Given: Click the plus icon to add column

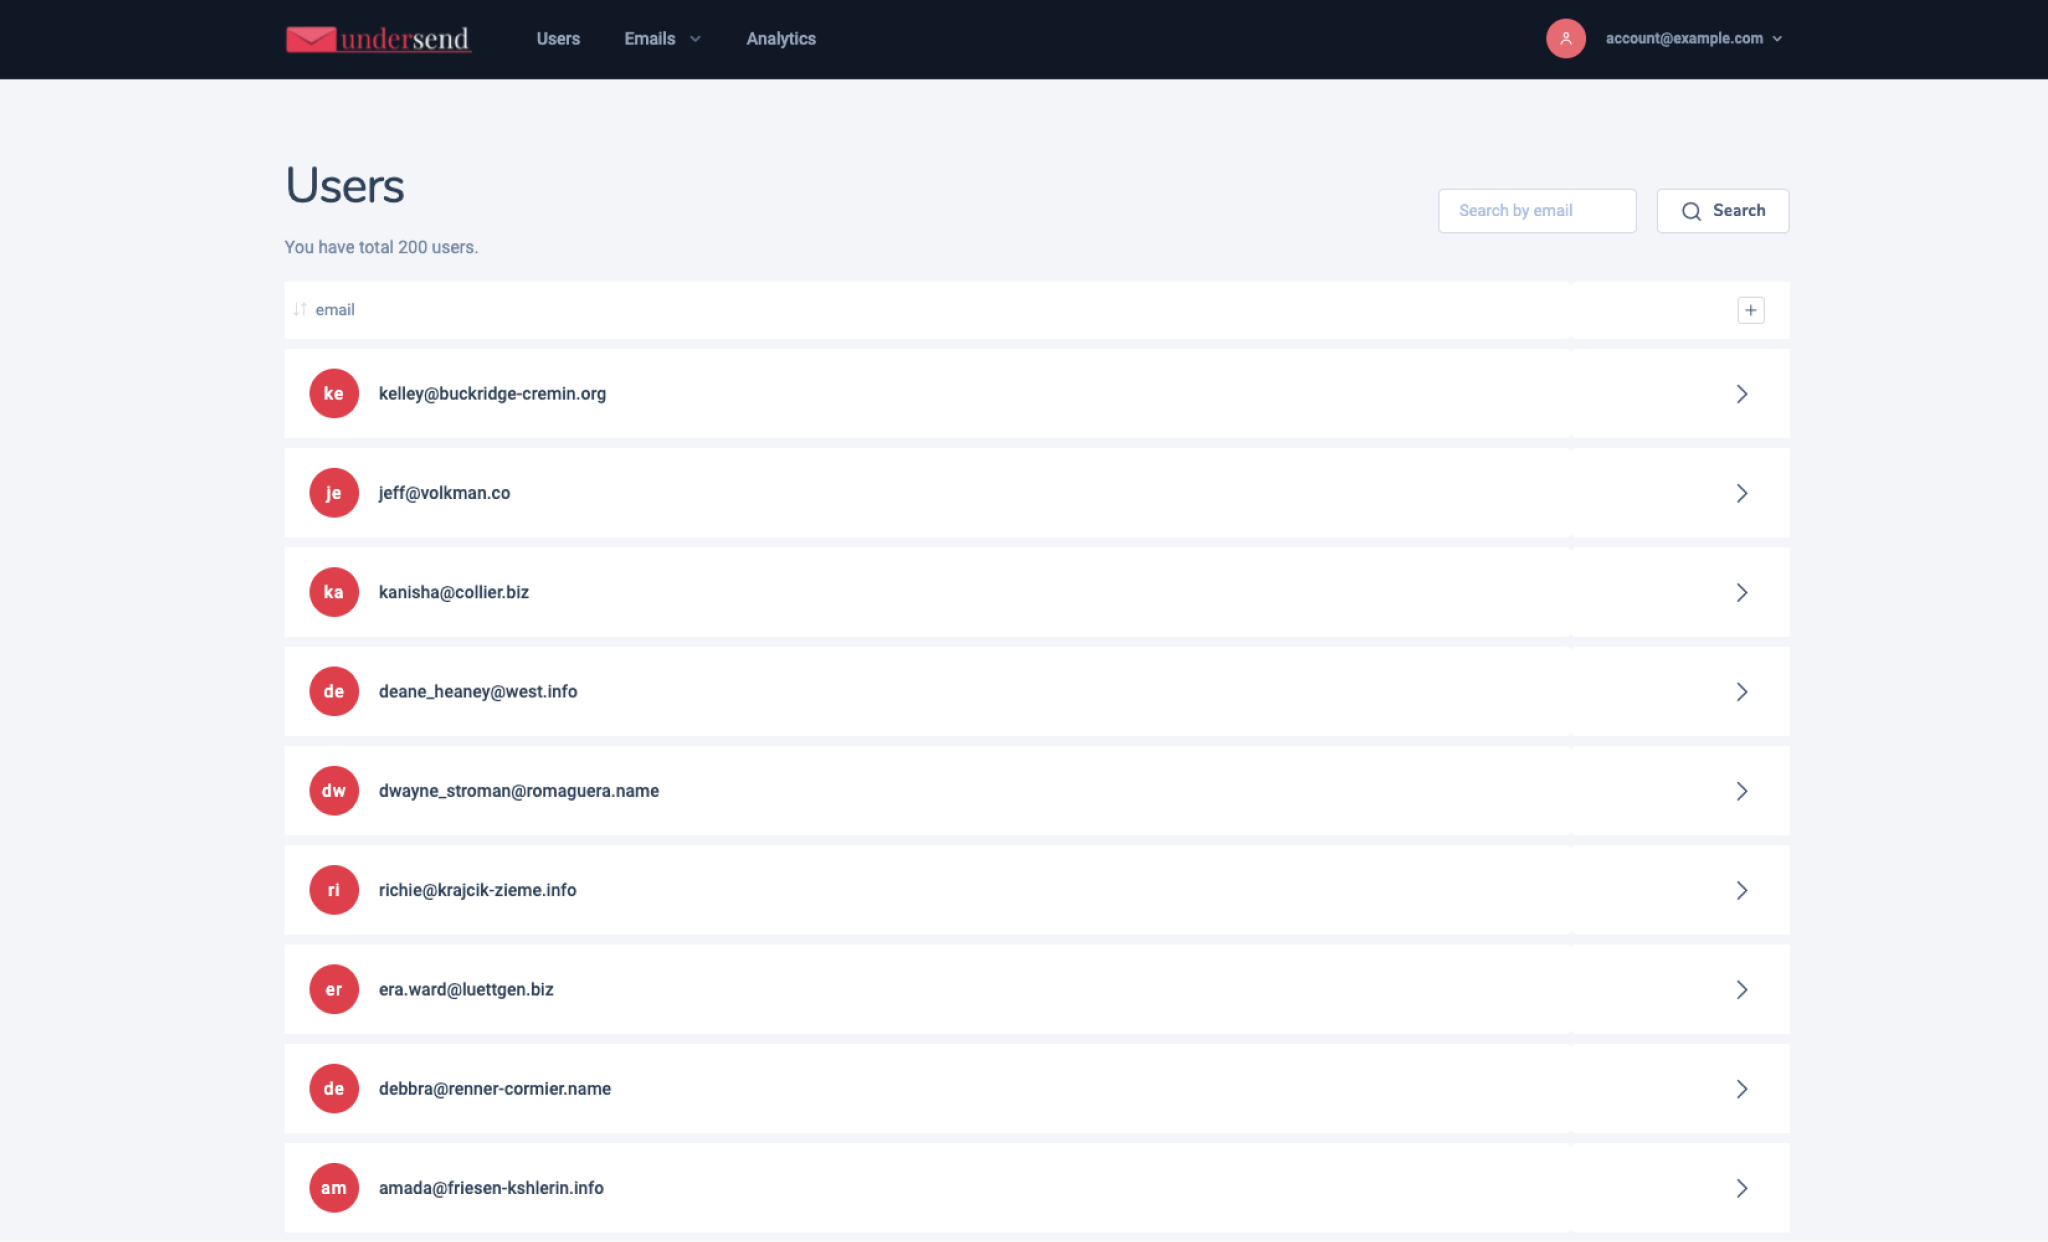Looking at the screenshot, I should pyautogui.click(x=1750, y=310).
